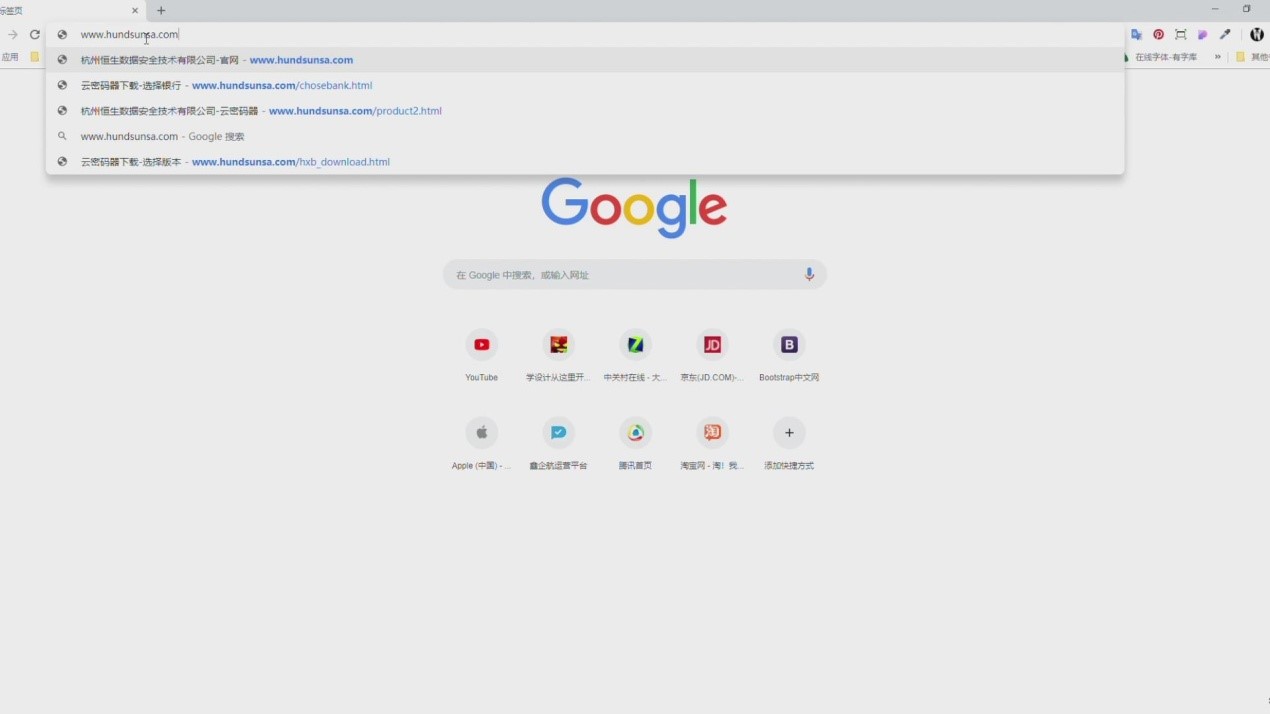Reload the page with refresh icon
Image resolution: width=1270 pixels, height=714 pixels.
click(35, 35)
